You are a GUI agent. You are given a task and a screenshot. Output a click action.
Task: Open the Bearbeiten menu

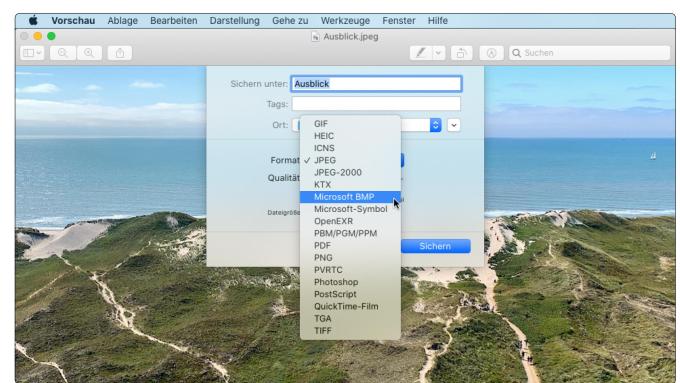pos(173,20)
